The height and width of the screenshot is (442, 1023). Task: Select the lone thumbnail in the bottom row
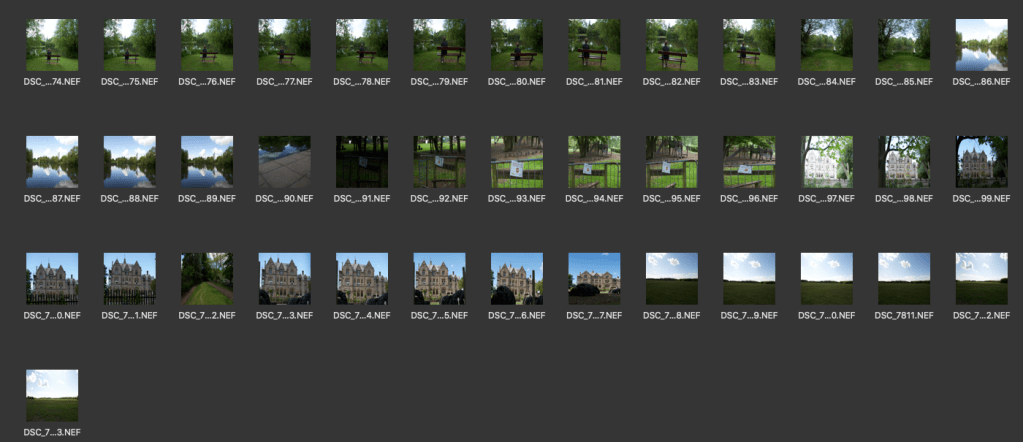coord(51,395)
